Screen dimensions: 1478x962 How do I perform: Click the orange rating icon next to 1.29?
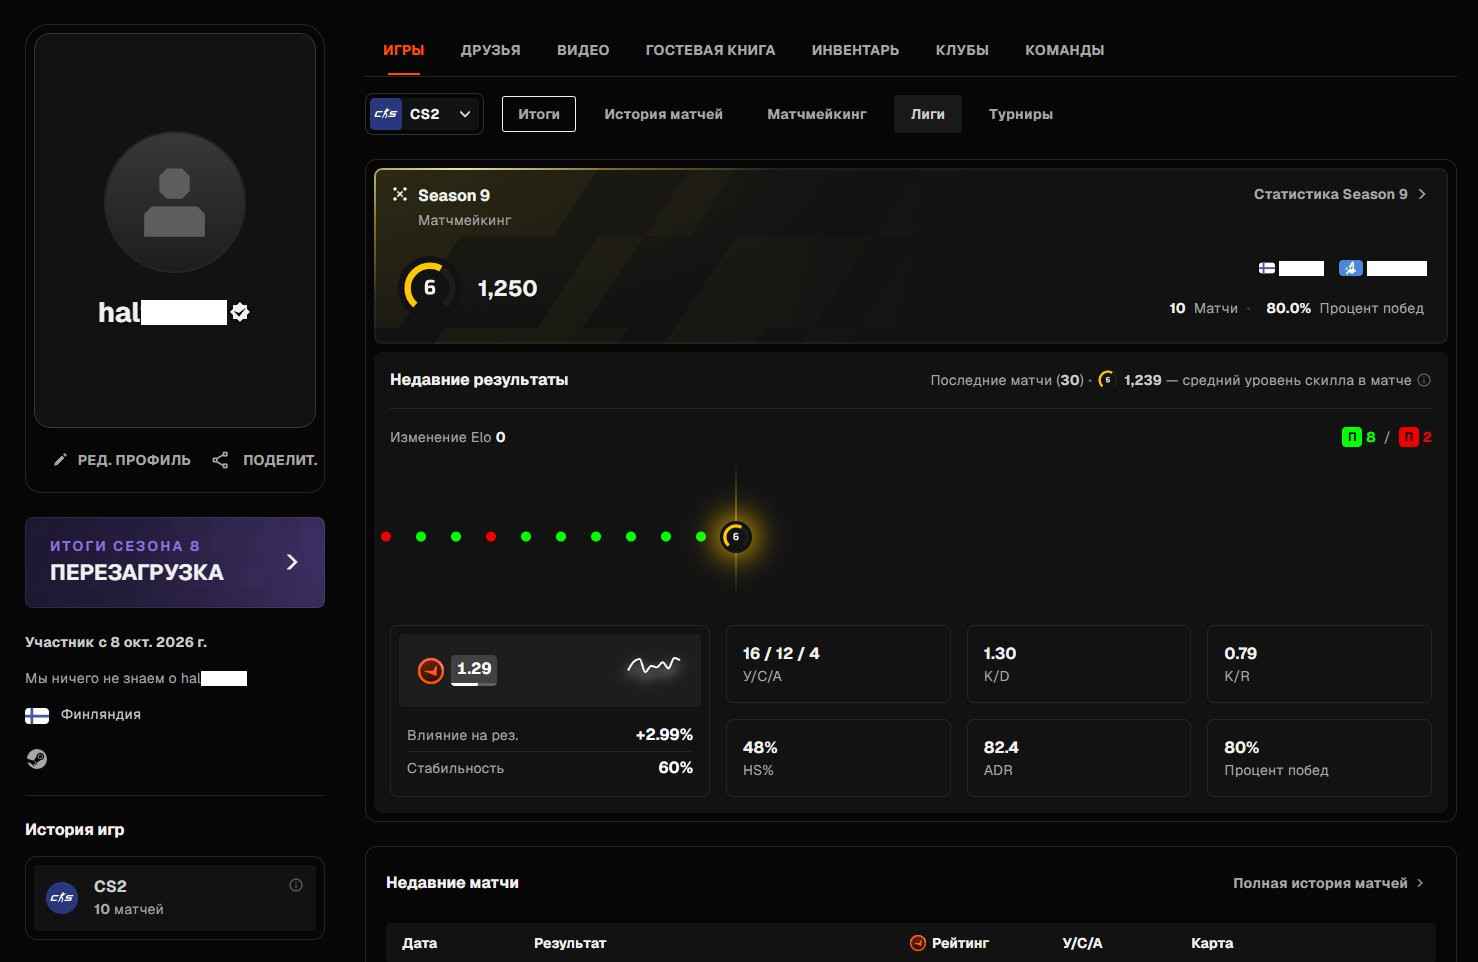pos(431,670)
